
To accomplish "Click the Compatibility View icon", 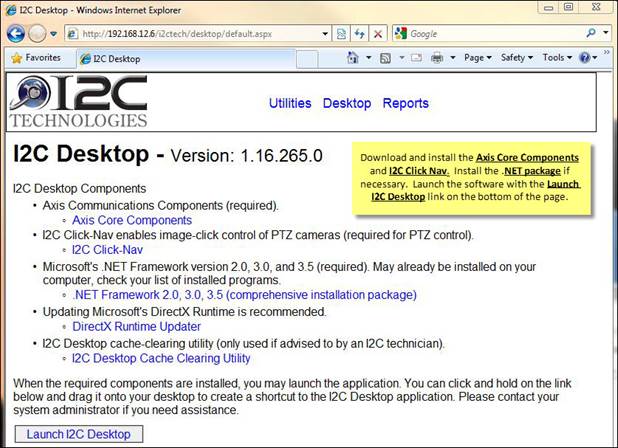I will (341, 34).
